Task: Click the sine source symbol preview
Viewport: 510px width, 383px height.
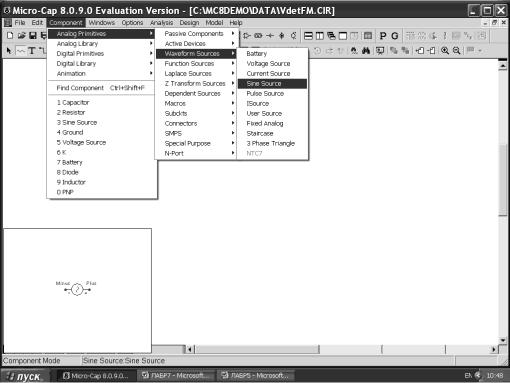Action: pyautogui.click(x=77, y=289)
